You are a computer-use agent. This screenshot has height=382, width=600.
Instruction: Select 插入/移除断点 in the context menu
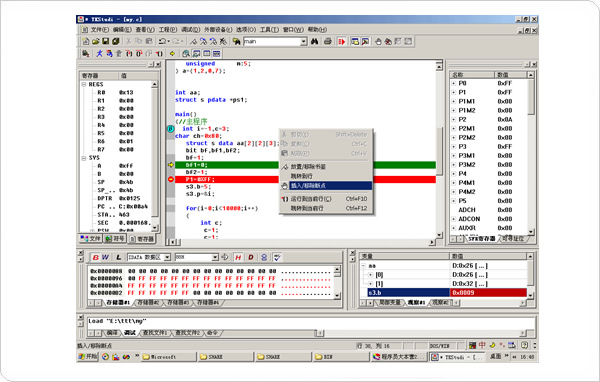326,186
